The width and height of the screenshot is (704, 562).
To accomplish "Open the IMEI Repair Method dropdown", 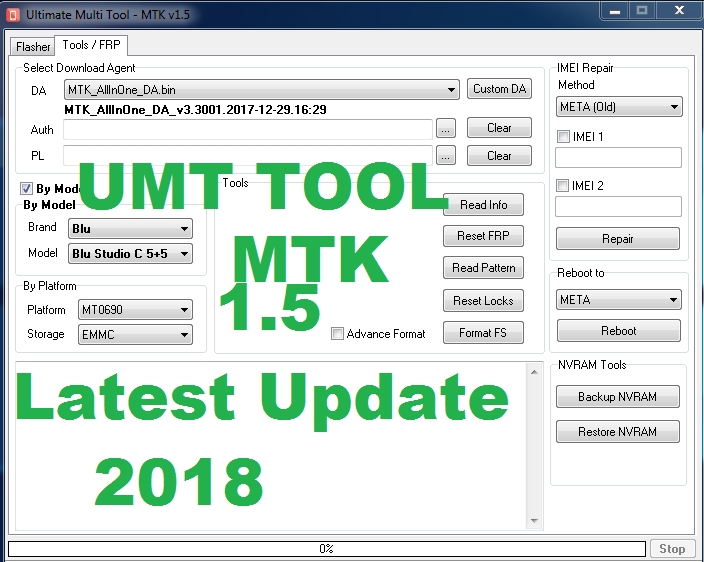I will tap(619, 107).
